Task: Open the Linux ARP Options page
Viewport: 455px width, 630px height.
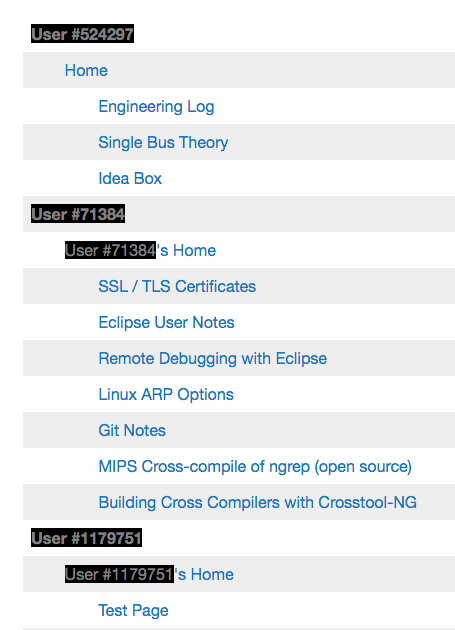Action: pos(166,395)
